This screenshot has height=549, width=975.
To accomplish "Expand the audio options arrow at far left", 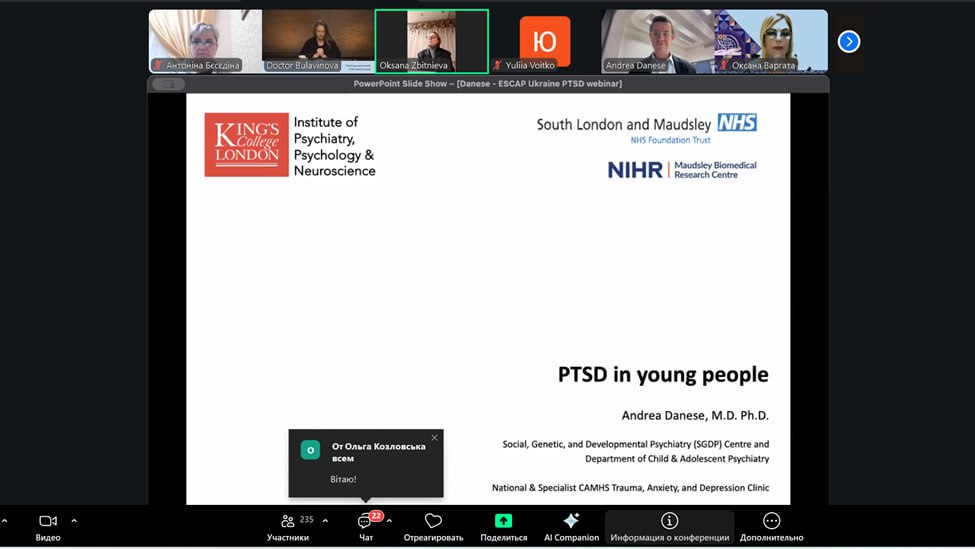I will pos(4,521).
